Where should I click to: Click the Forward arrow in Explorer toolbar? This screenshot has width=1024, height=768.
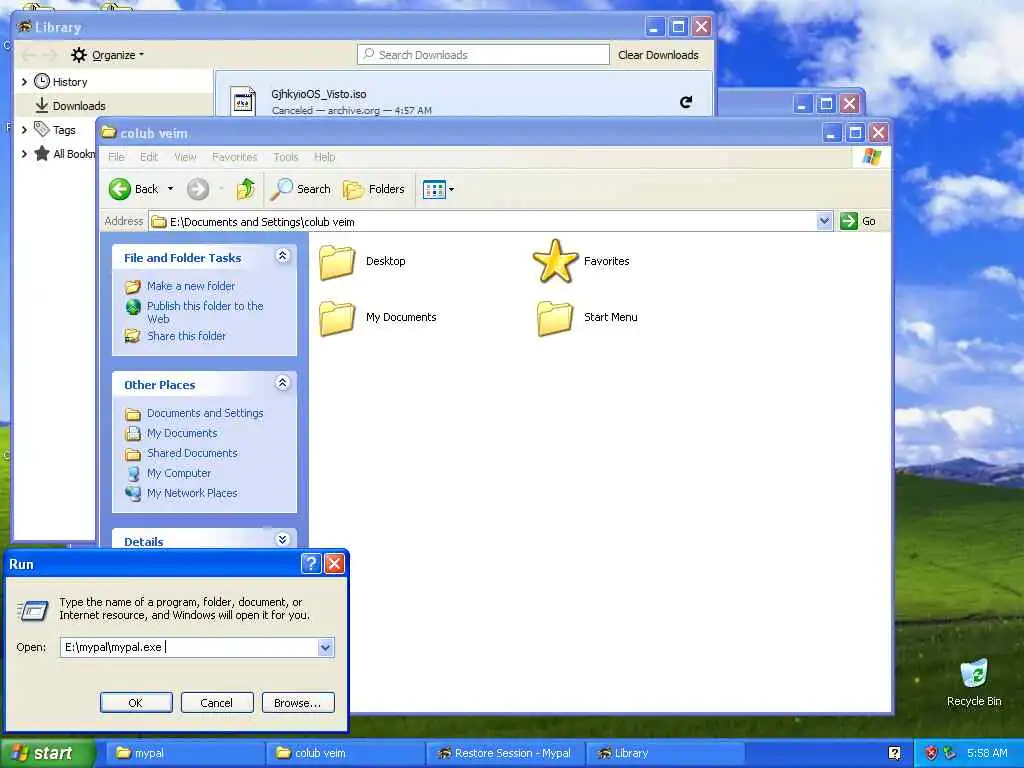[x=198, y=189]
